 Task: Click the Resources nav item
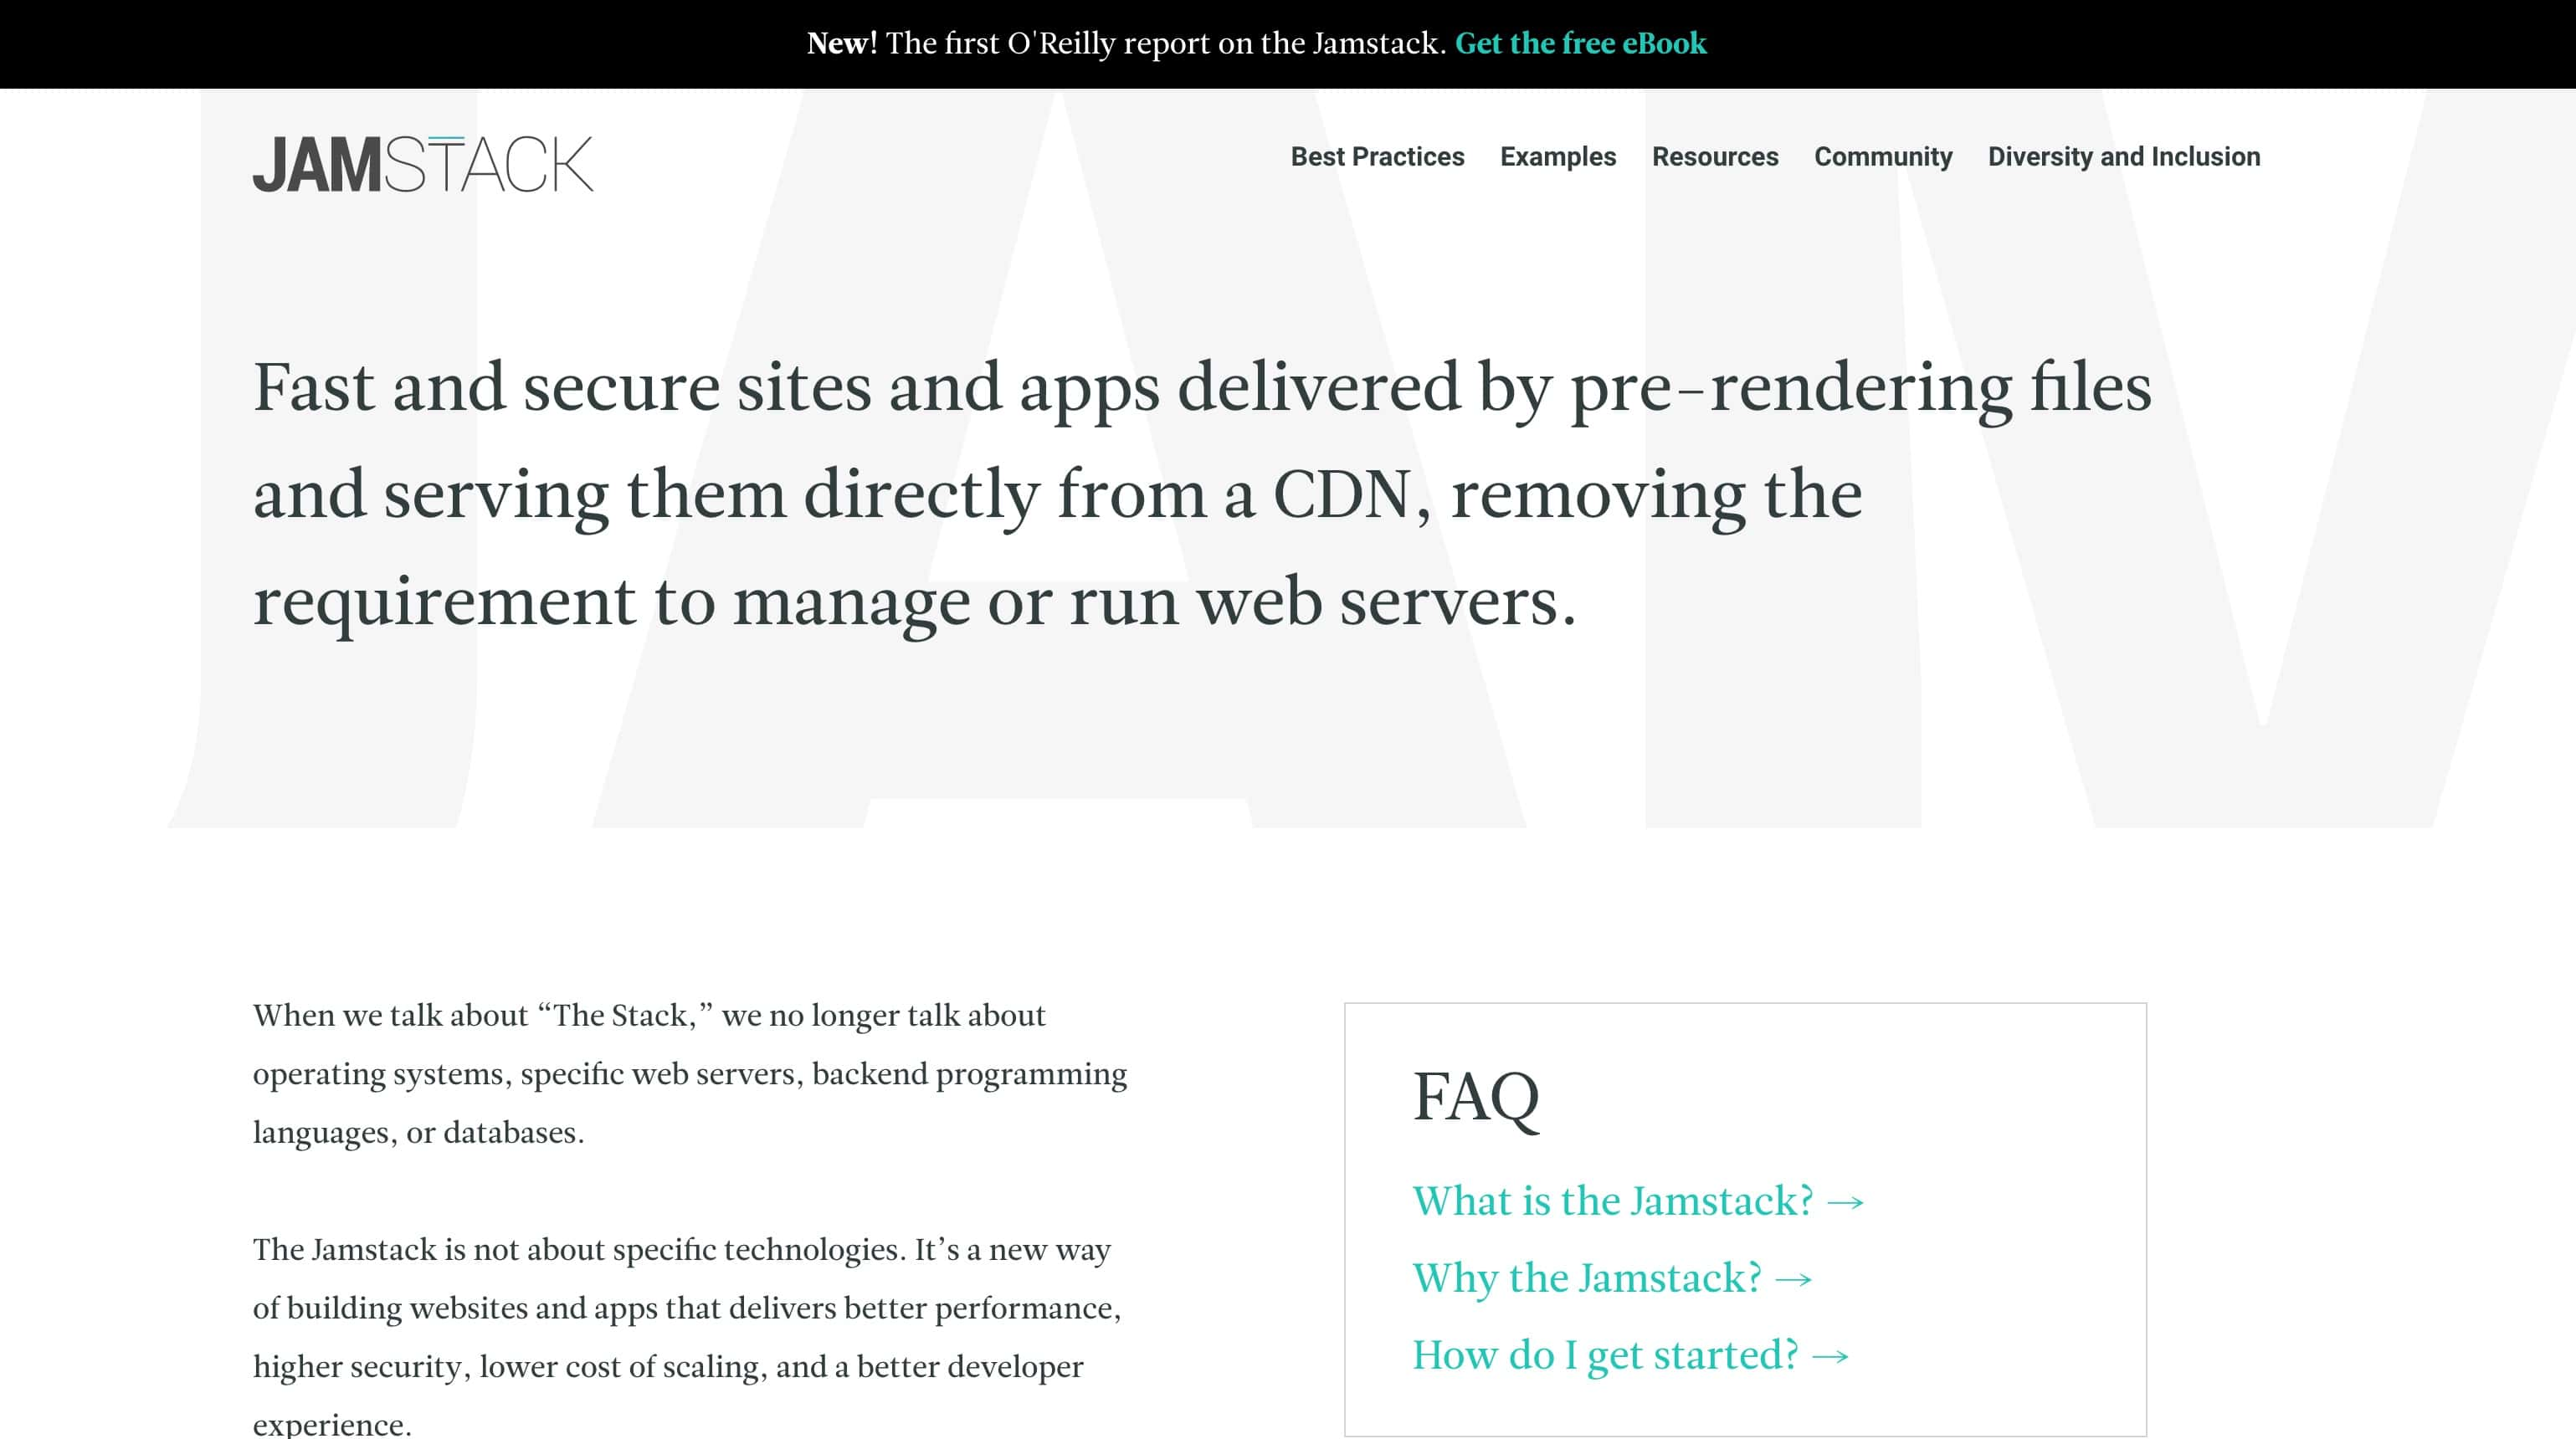[x=1714, y=156]
